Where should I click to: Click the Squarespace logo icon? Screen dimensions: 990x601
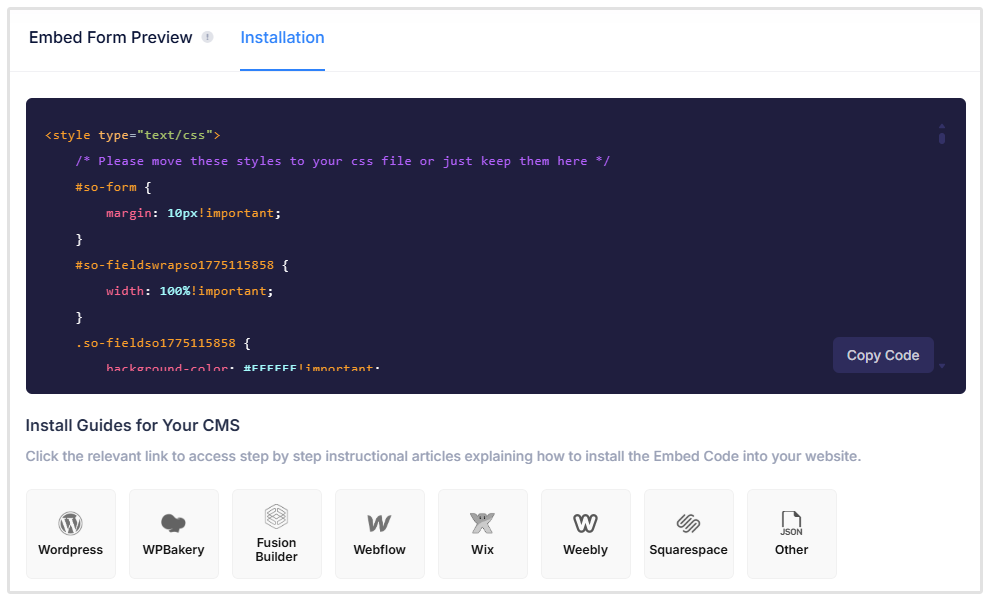tap(688, 522)
